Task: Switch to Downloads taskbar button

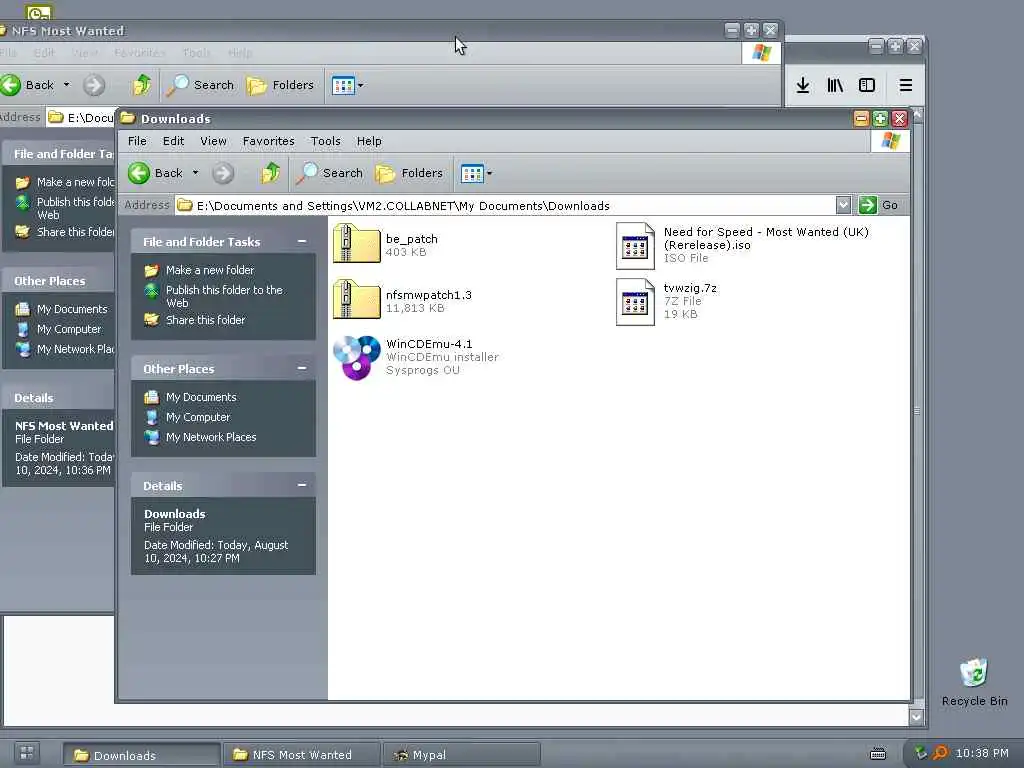Action: coord(141,755)
